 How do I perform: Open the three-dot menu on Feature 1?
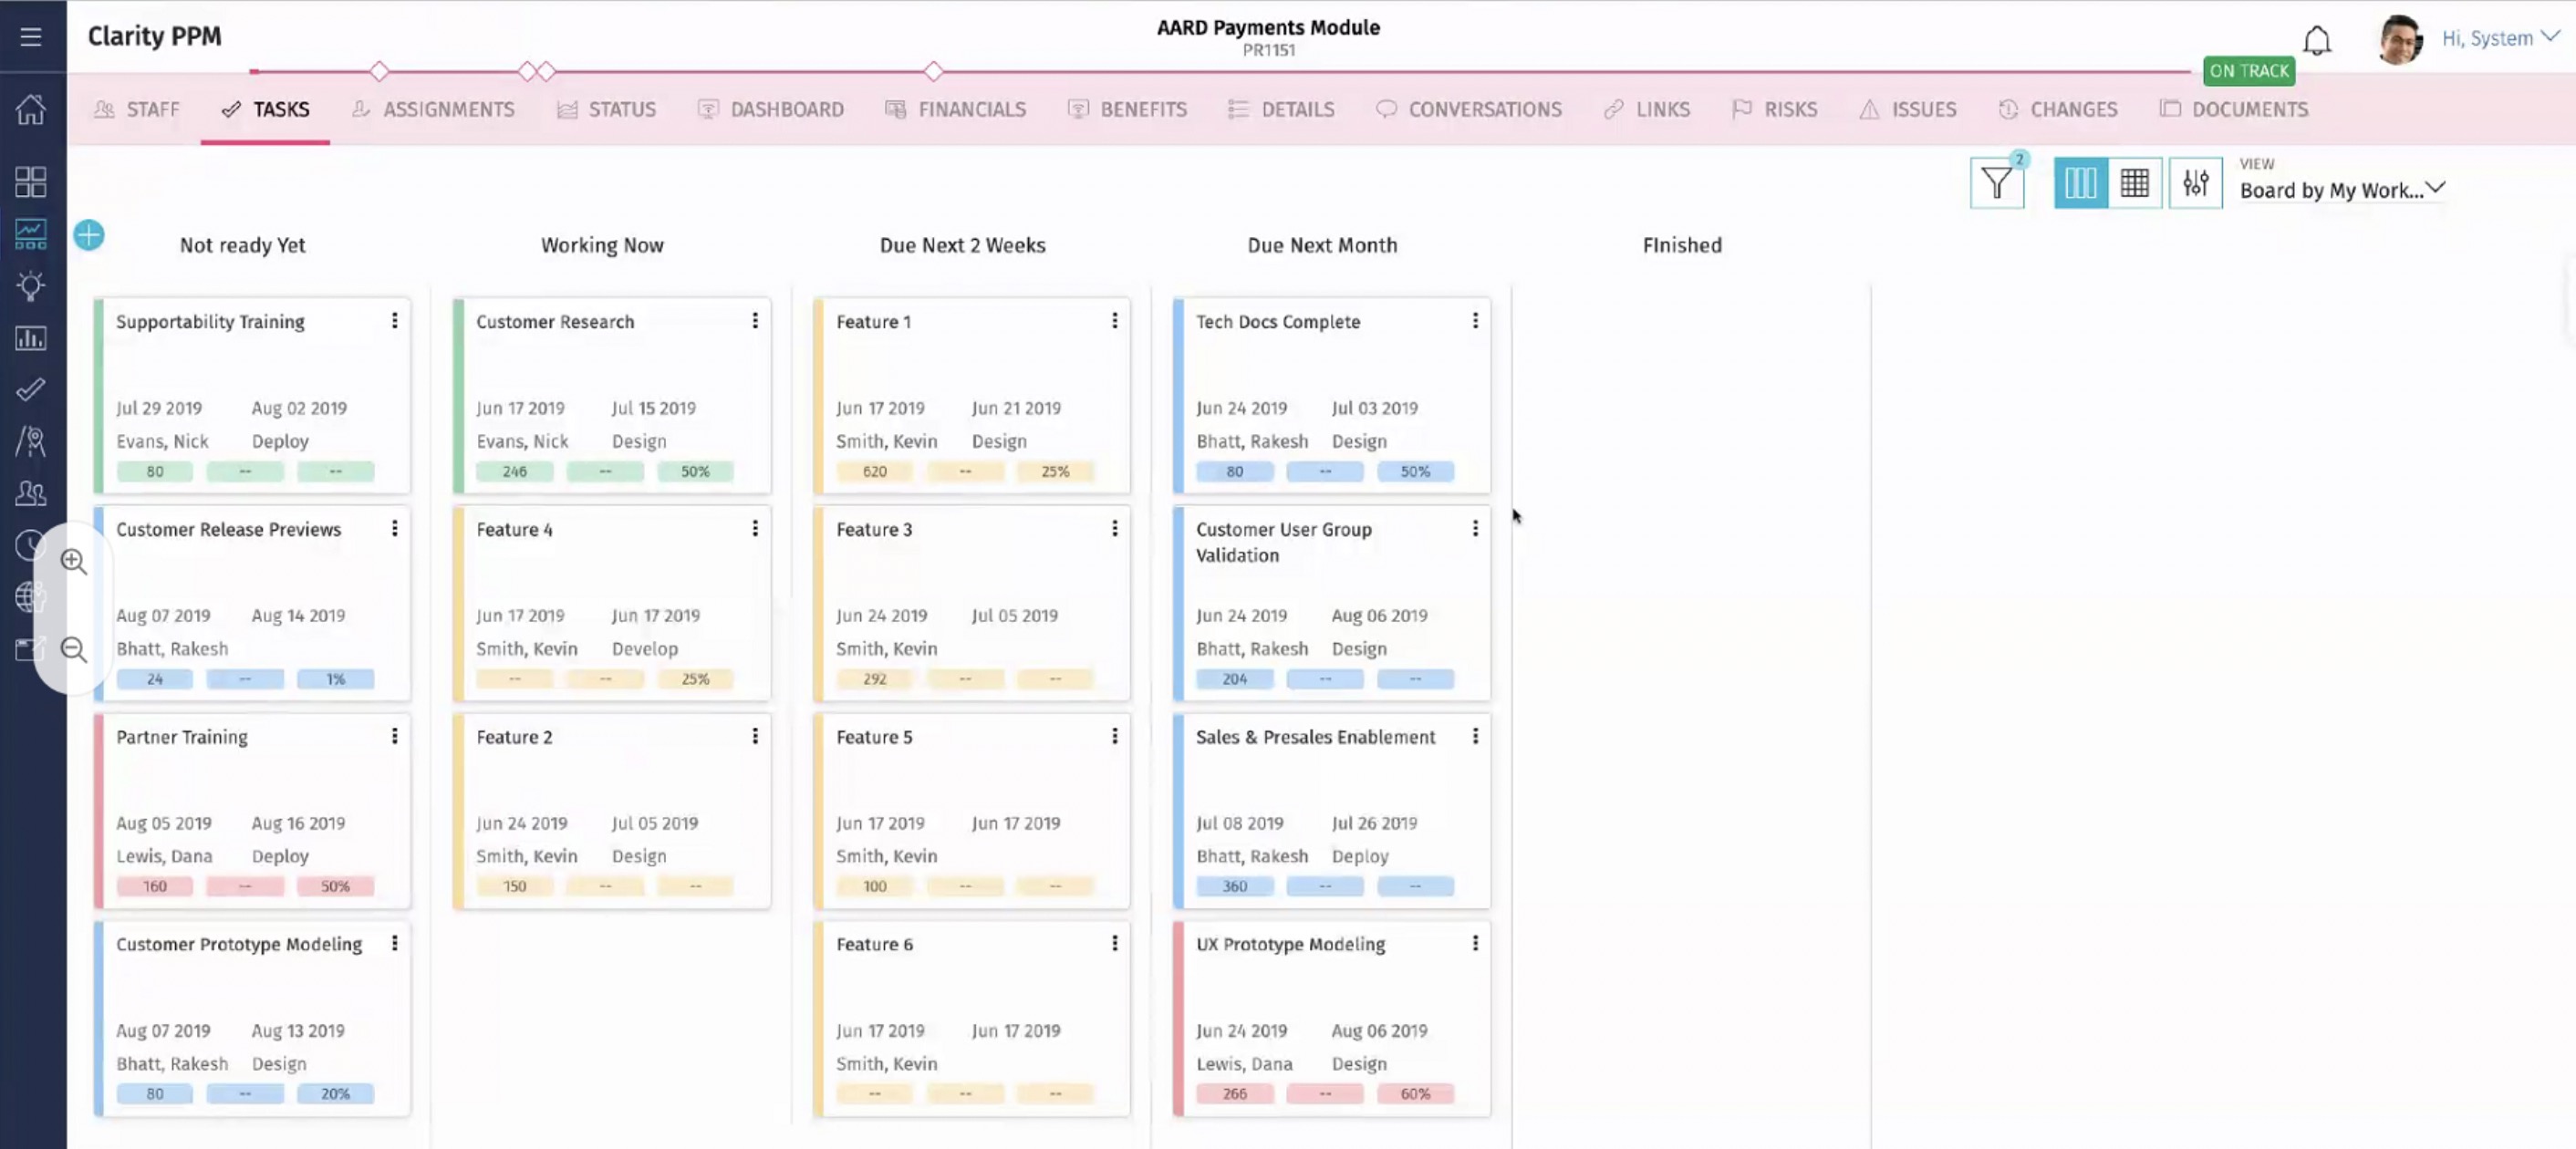pos(1114,320)
